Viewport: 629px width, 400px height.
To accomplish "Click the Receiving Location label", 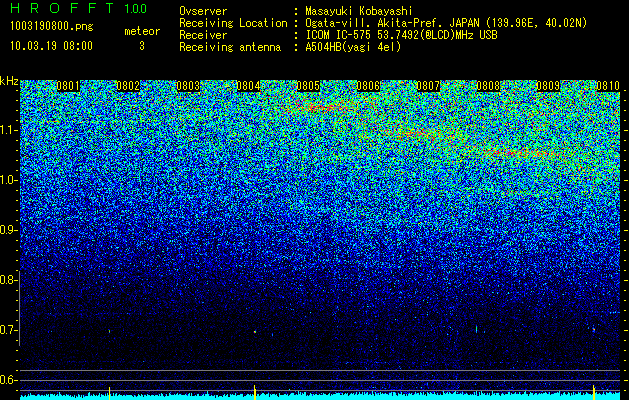I will click(233, 24).
